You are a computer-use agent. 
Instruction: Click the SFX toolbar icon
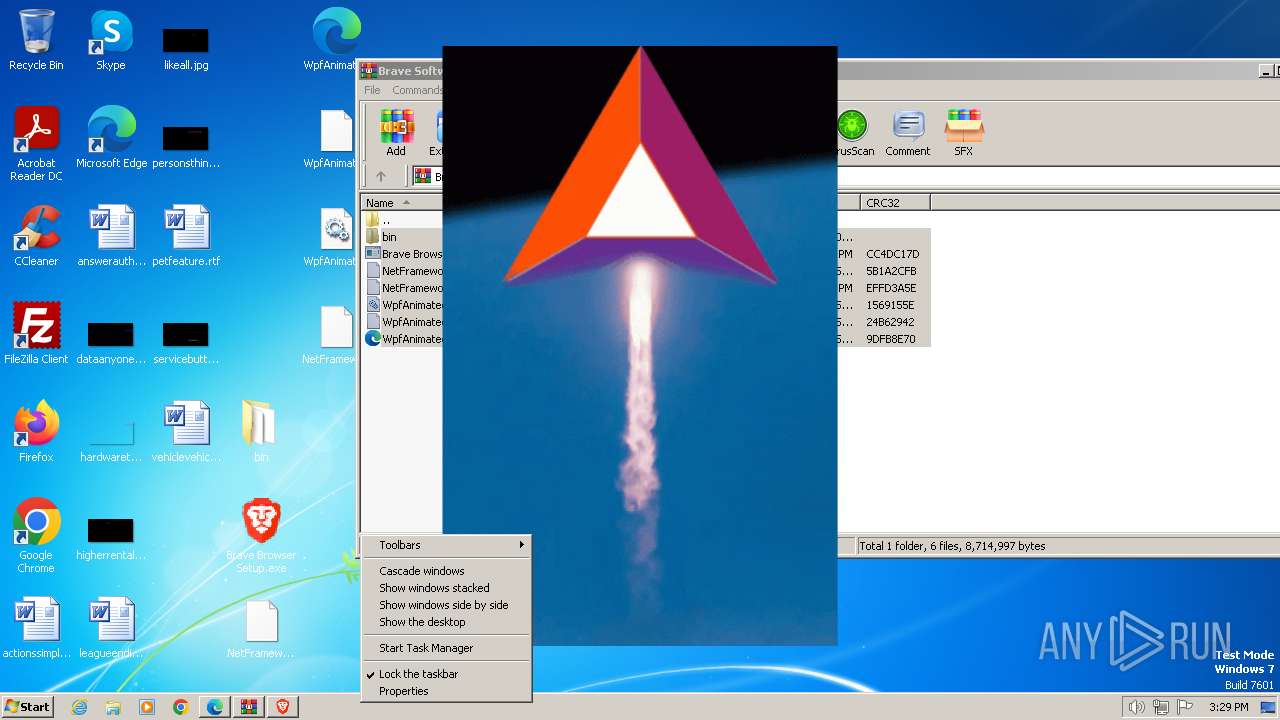coord(963,133)
